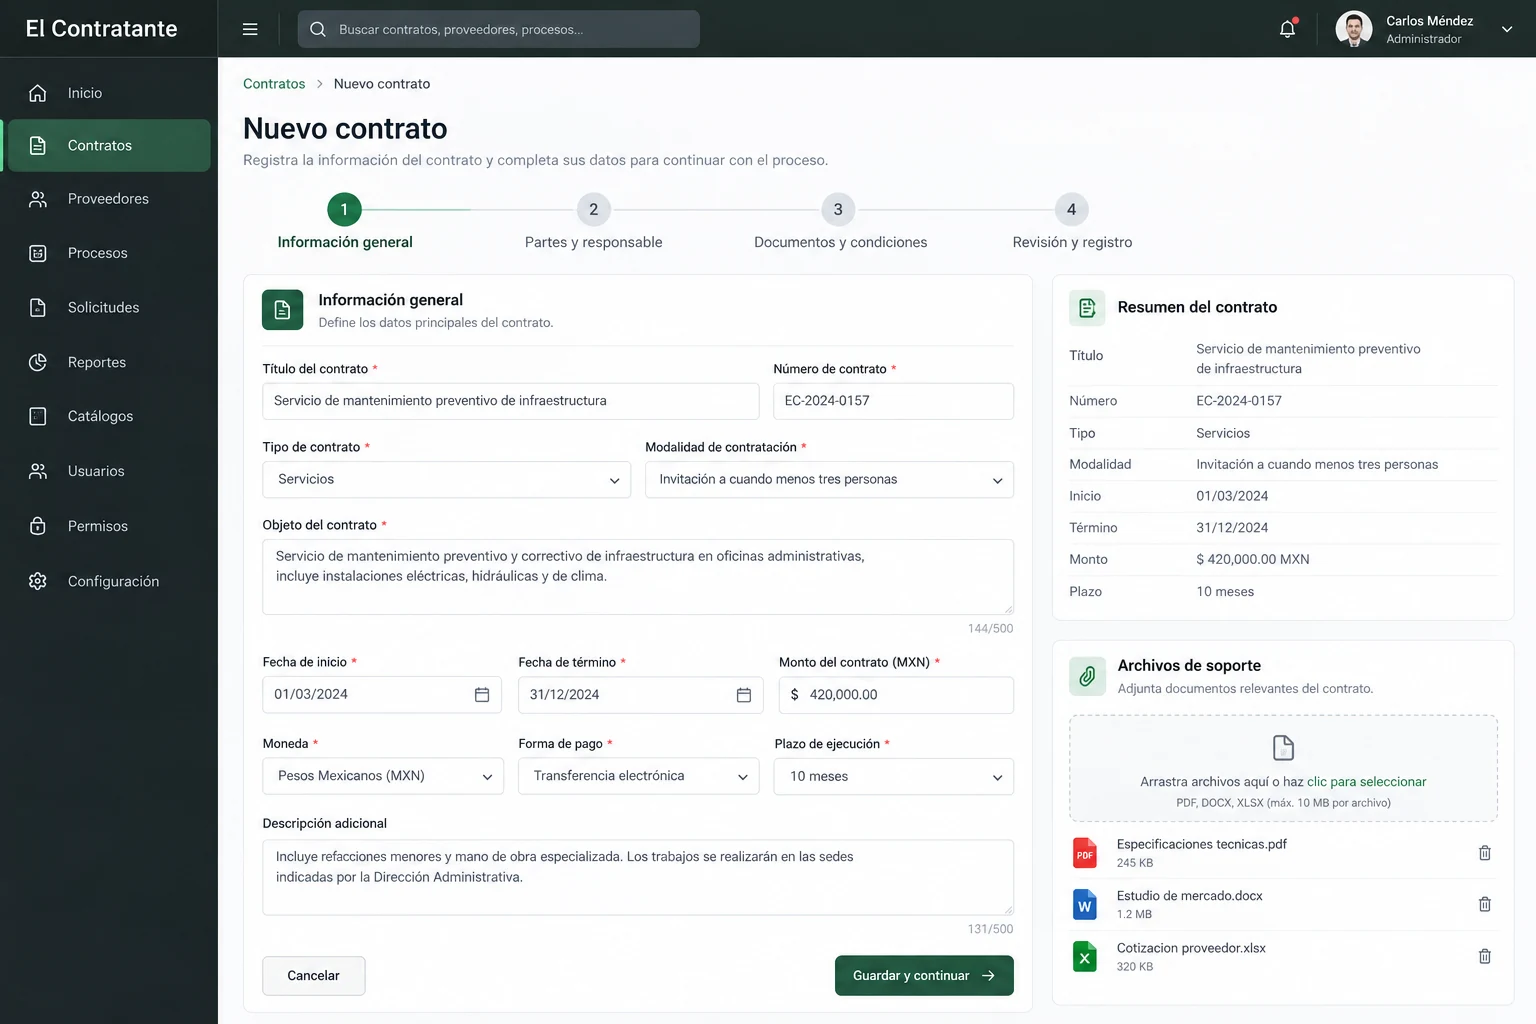Delete Estudio de mercado.docx file
Viewport: 1536px width, 1024px height.
(x=1485, y=904)
